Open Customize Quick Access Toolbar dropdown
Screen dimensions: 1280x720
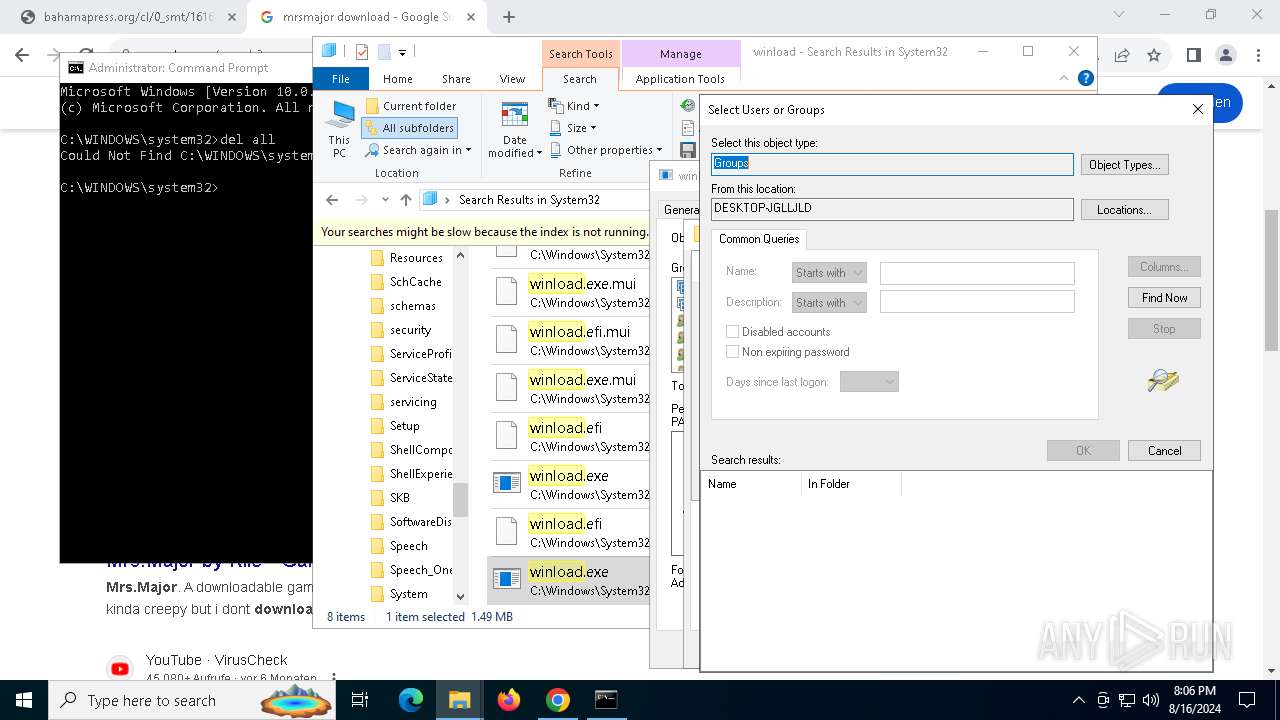[402, 52]
